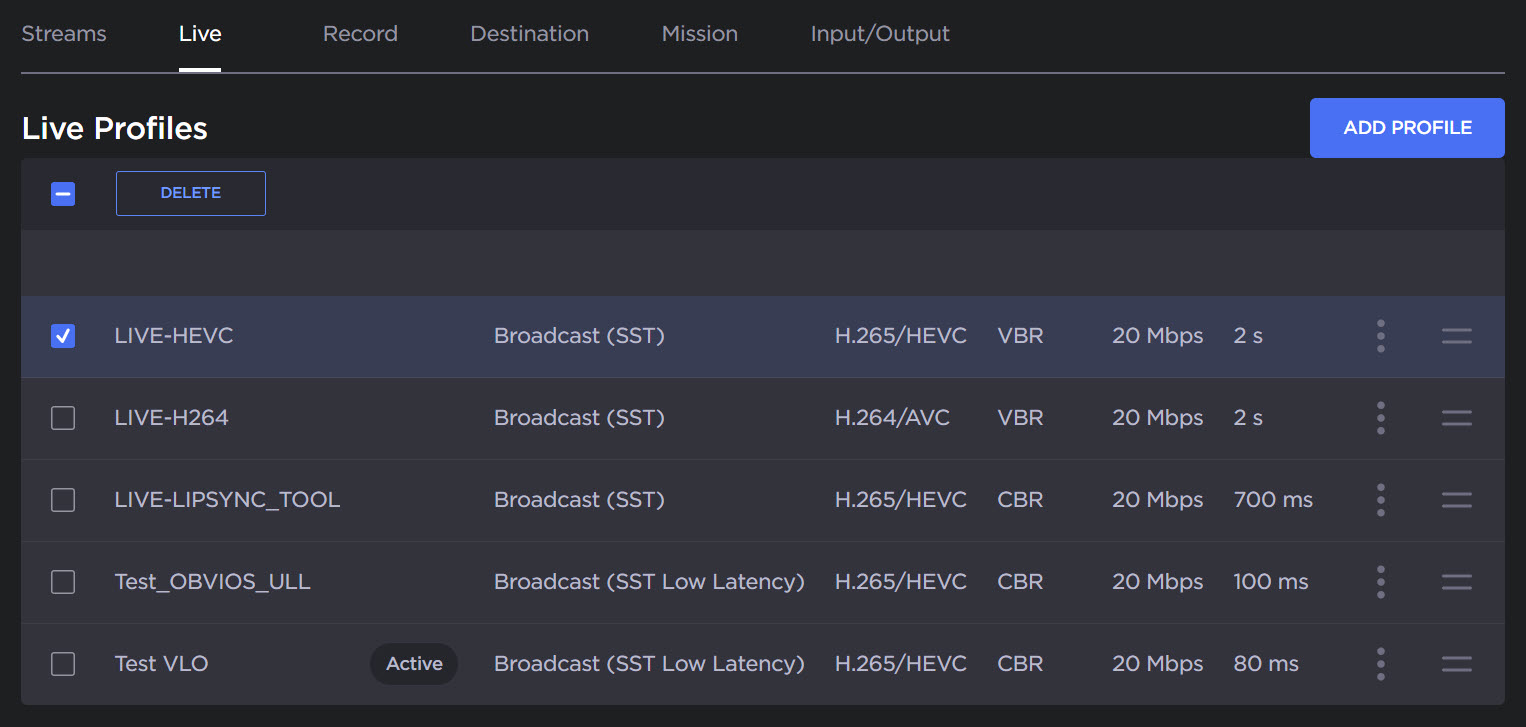1526x727 pixels.
Task: Open the three-dot menu for LIVE-H264
Action: 1380,418
